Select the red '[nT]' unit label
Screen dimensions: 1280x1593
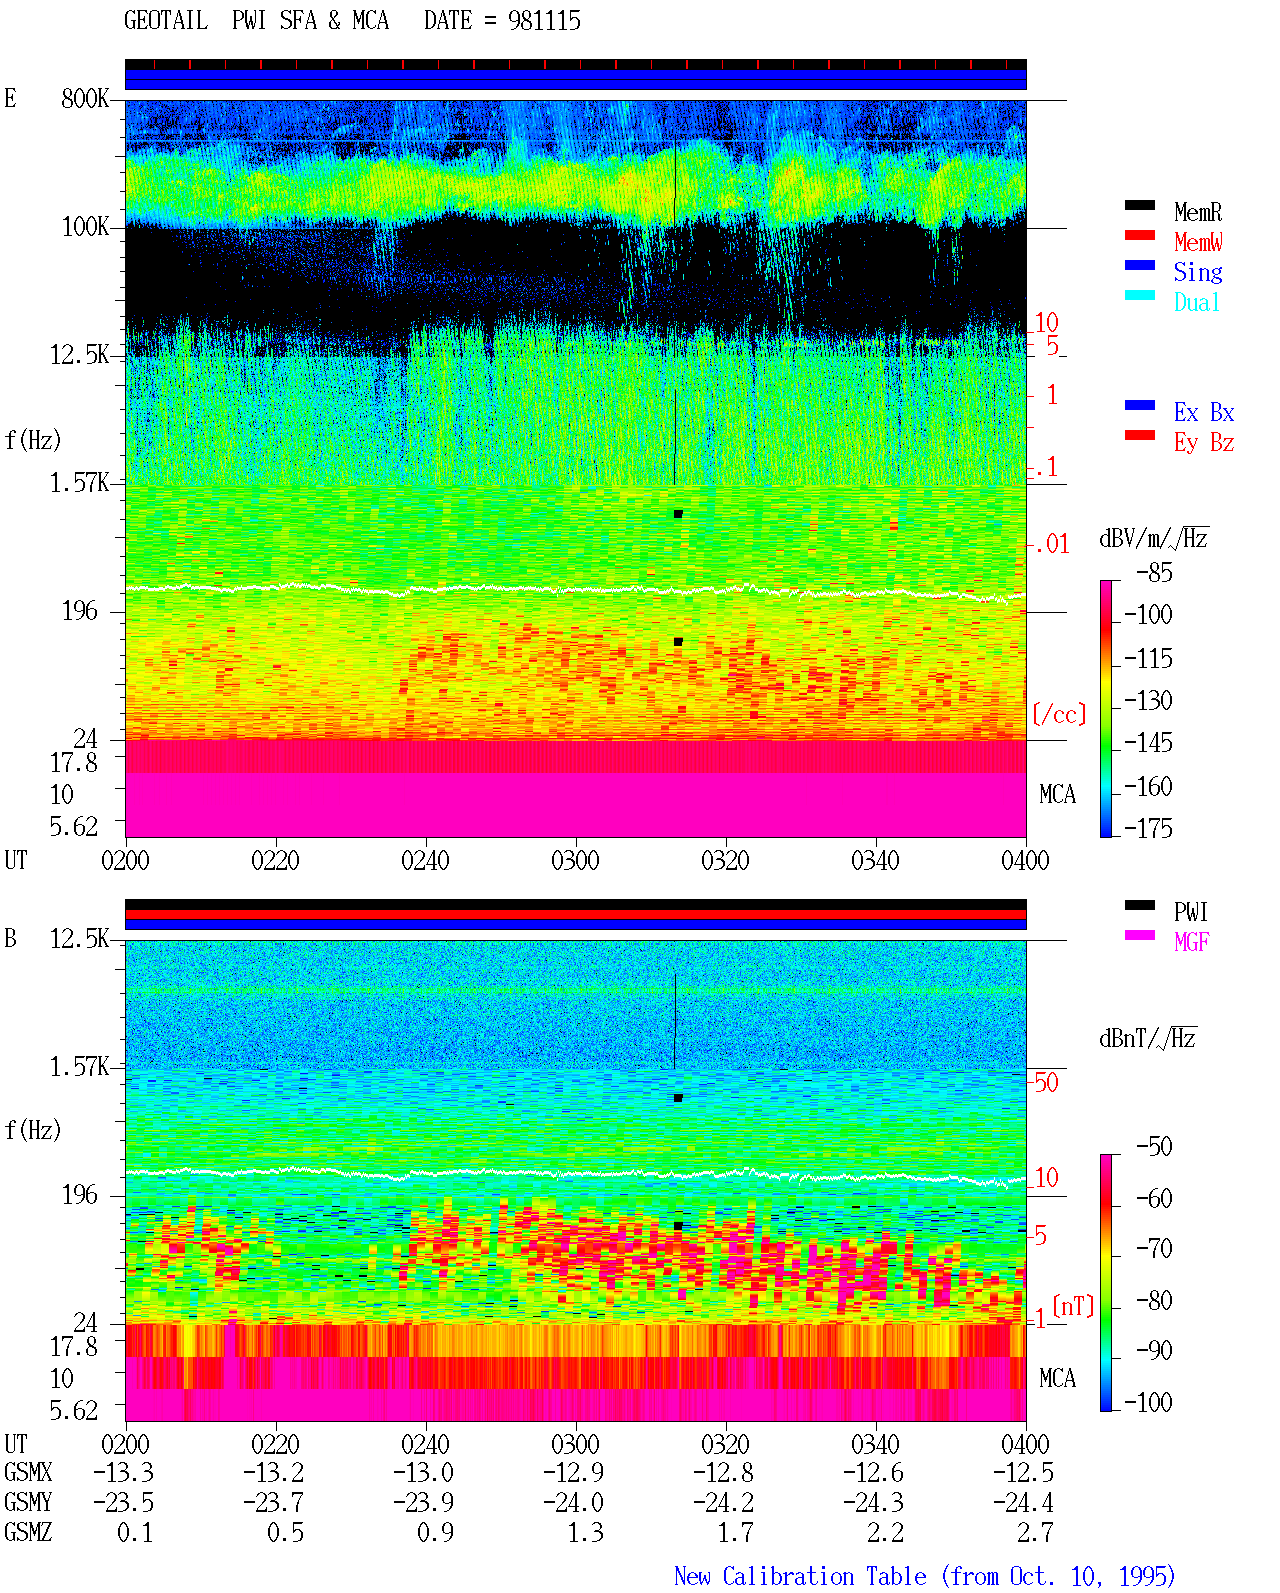point(1073,1306)
